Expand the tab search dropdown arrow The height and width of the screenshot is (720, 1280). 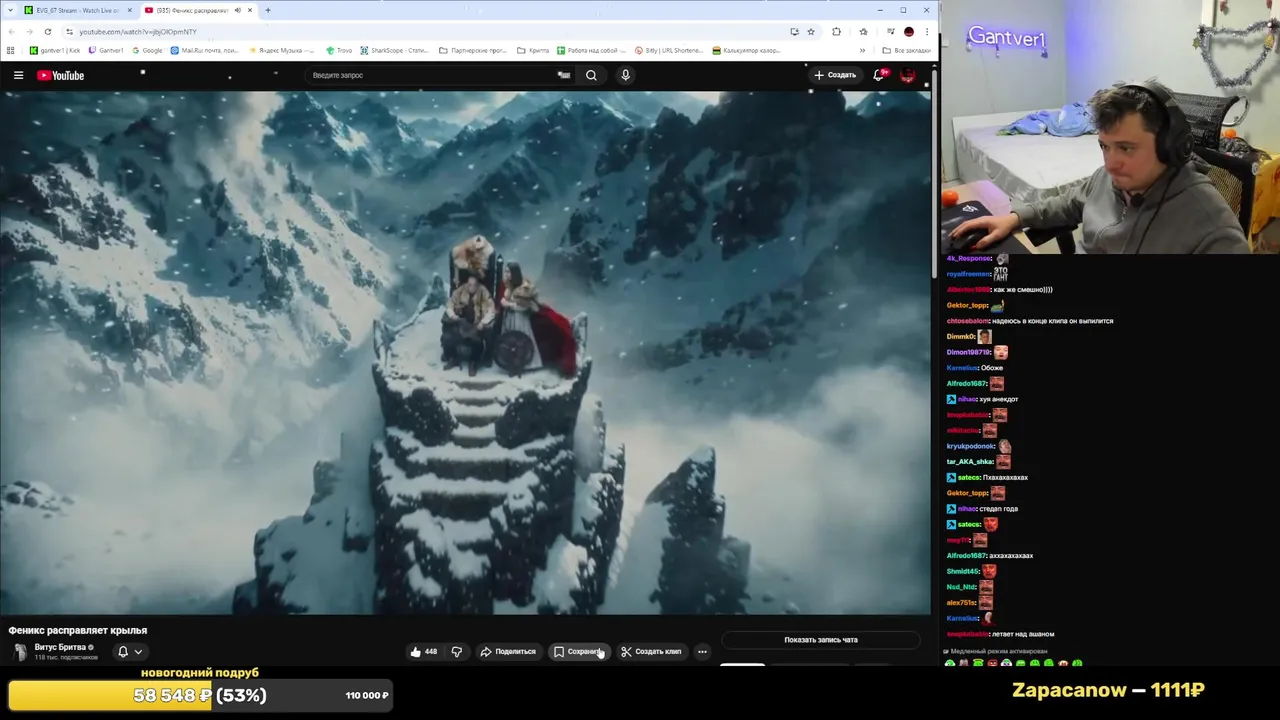click(x=10, y=10)
